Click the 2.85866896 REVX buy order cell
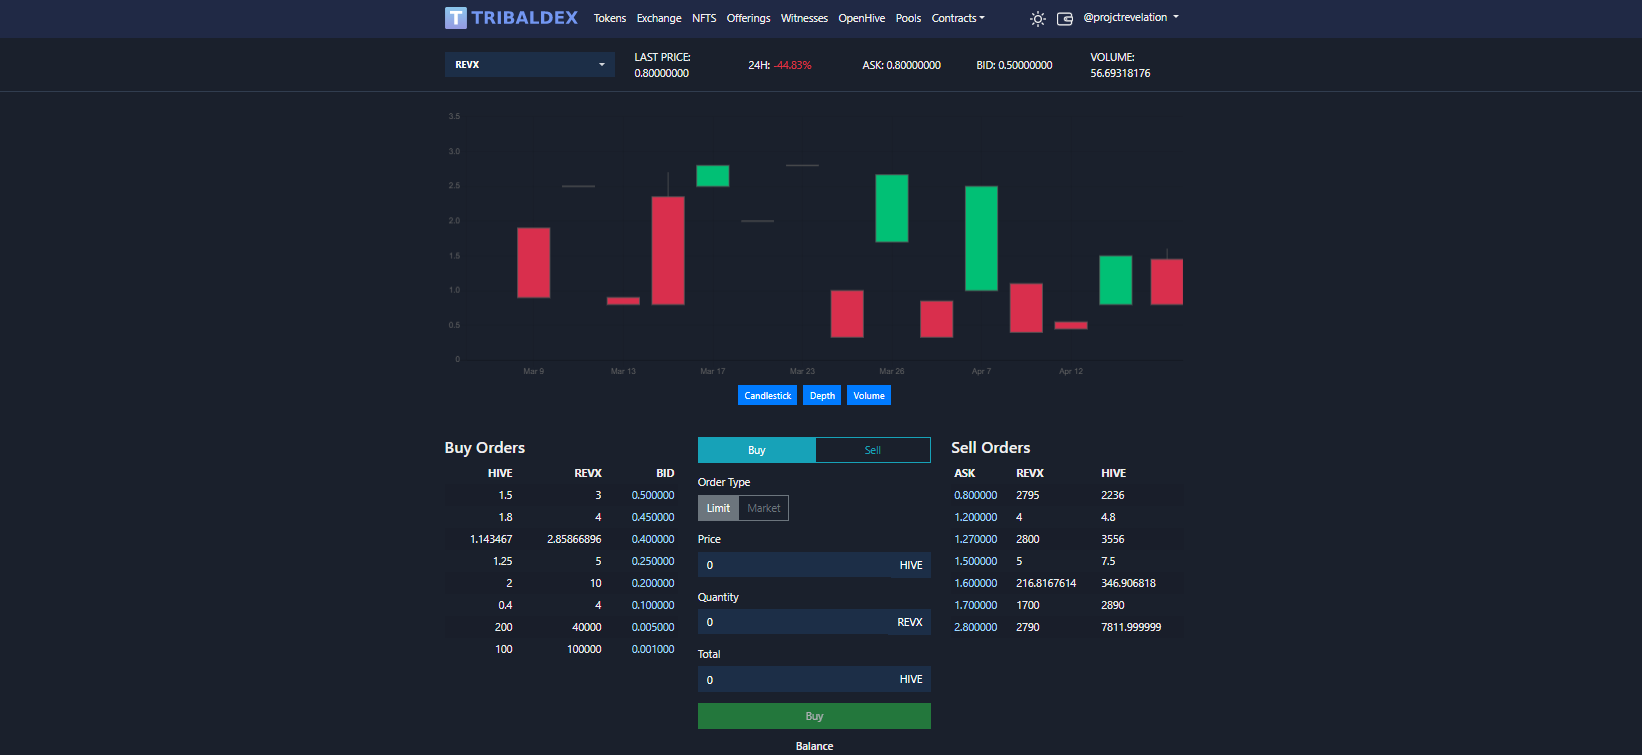 pyautogui.click(x=574, y=539)
